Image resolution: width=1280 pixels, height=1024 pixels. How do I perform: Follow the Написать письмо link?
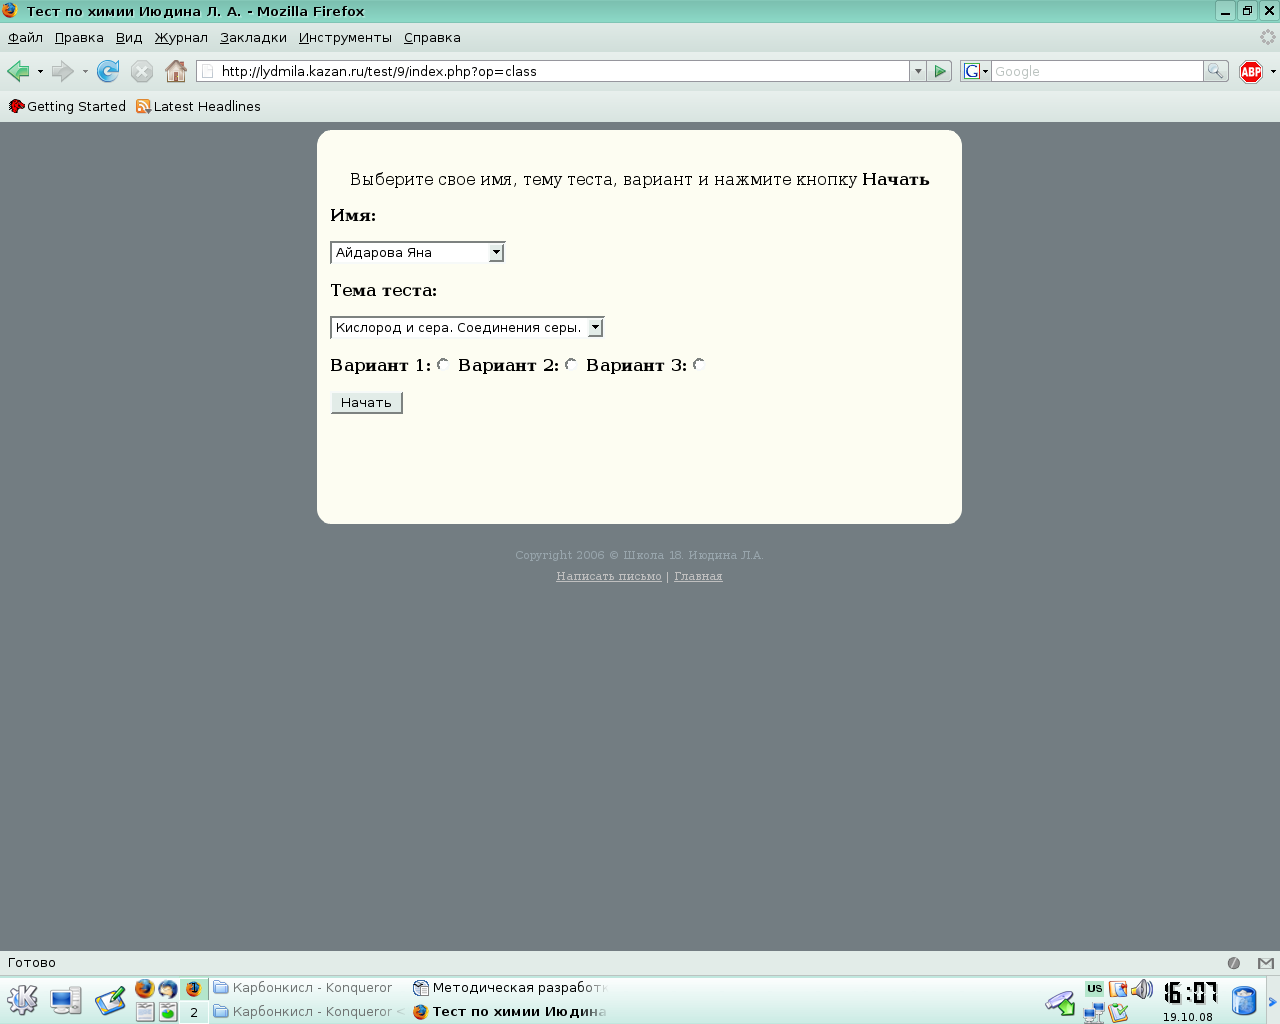(608, 576)
